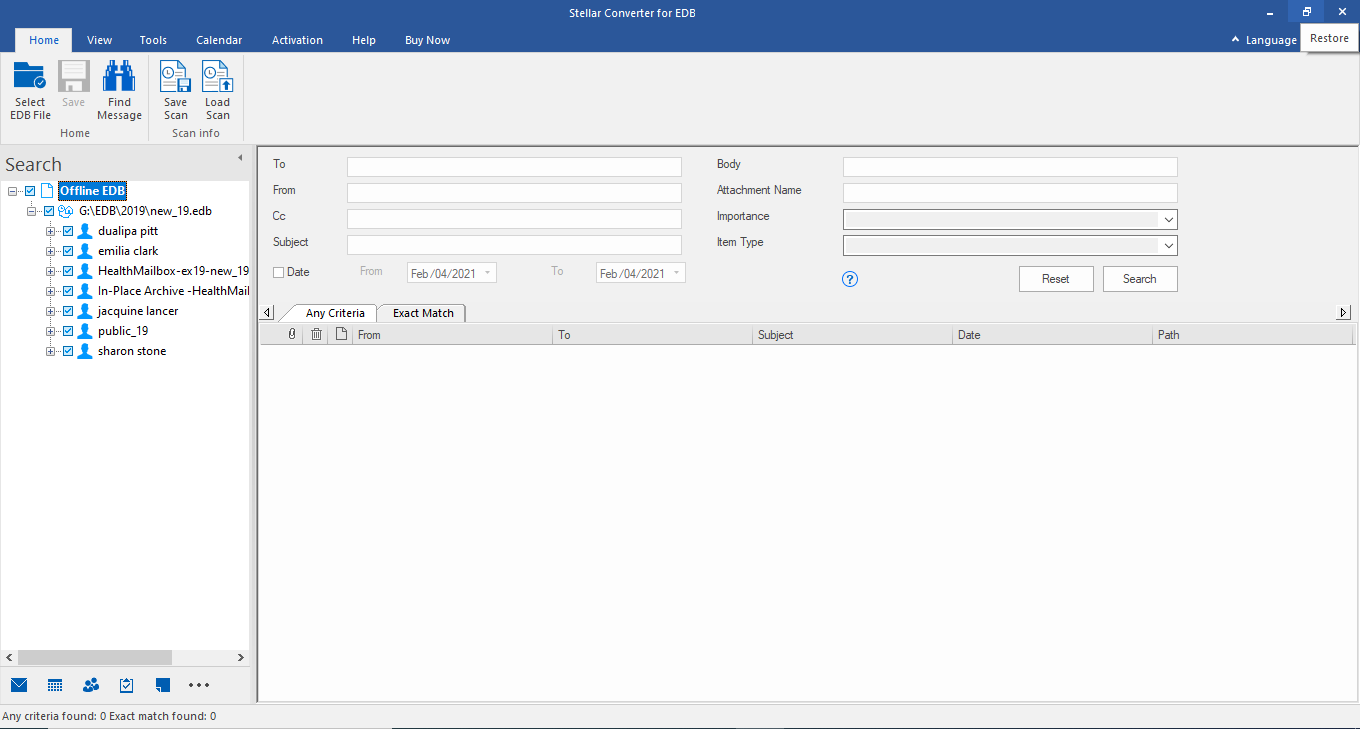The image size is (1360, 729).
Task: Open the Contacts view icon in bottom bar
Action: coord(91,685)
